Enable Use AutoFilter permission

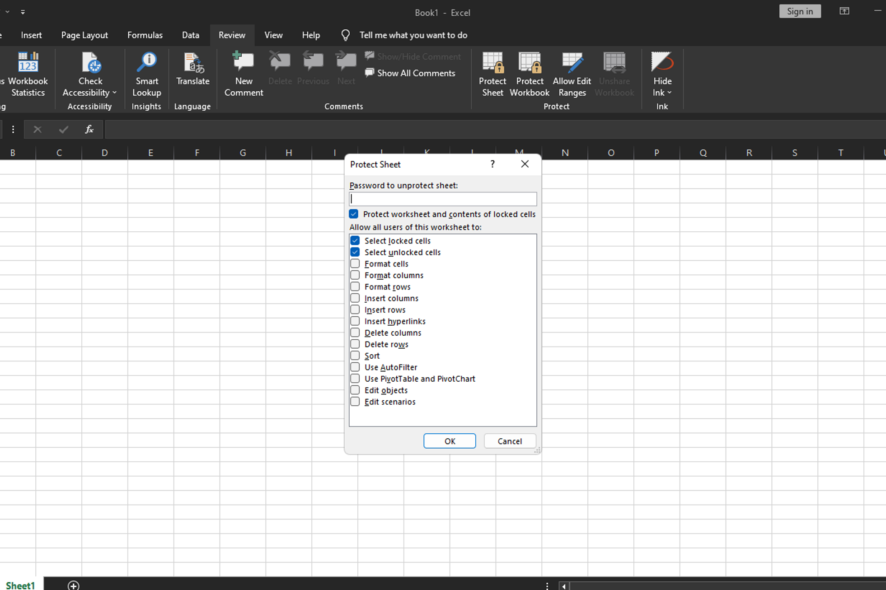click(355, 367)
